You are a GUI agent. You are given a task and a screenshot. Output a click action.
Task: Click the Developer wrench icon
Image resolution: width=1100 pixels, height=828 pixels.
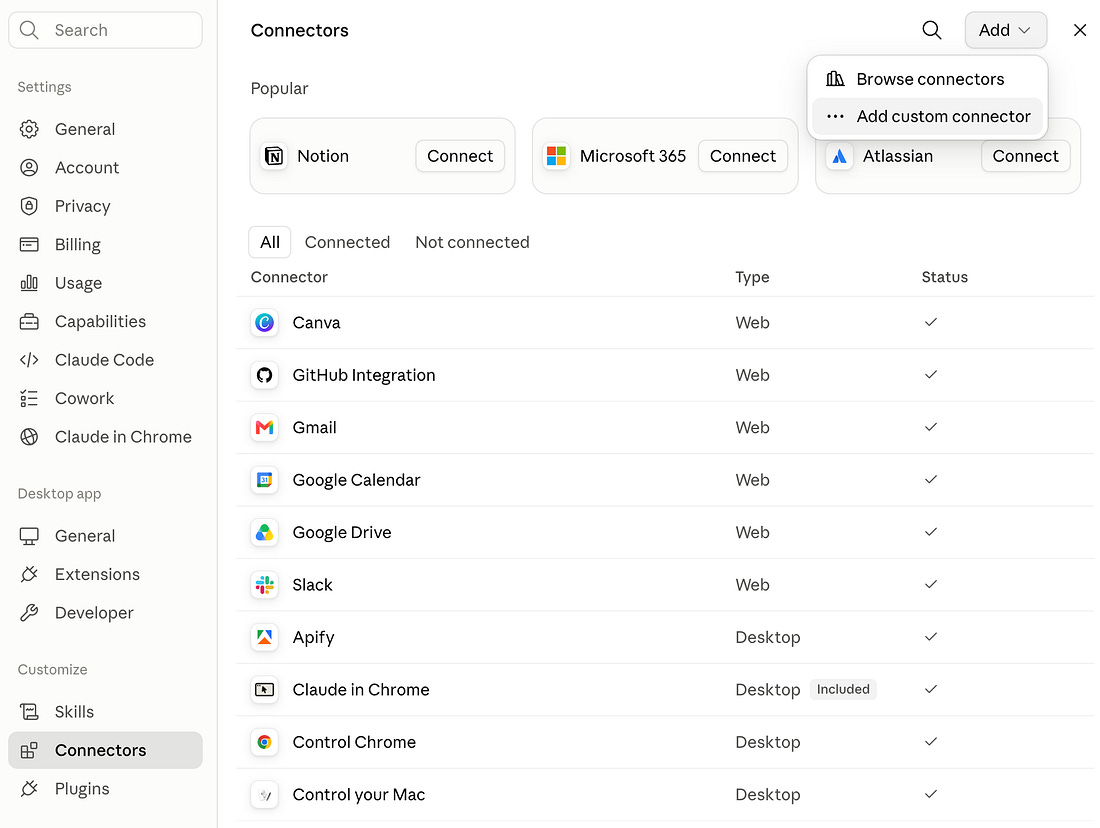tap(29, 613)
